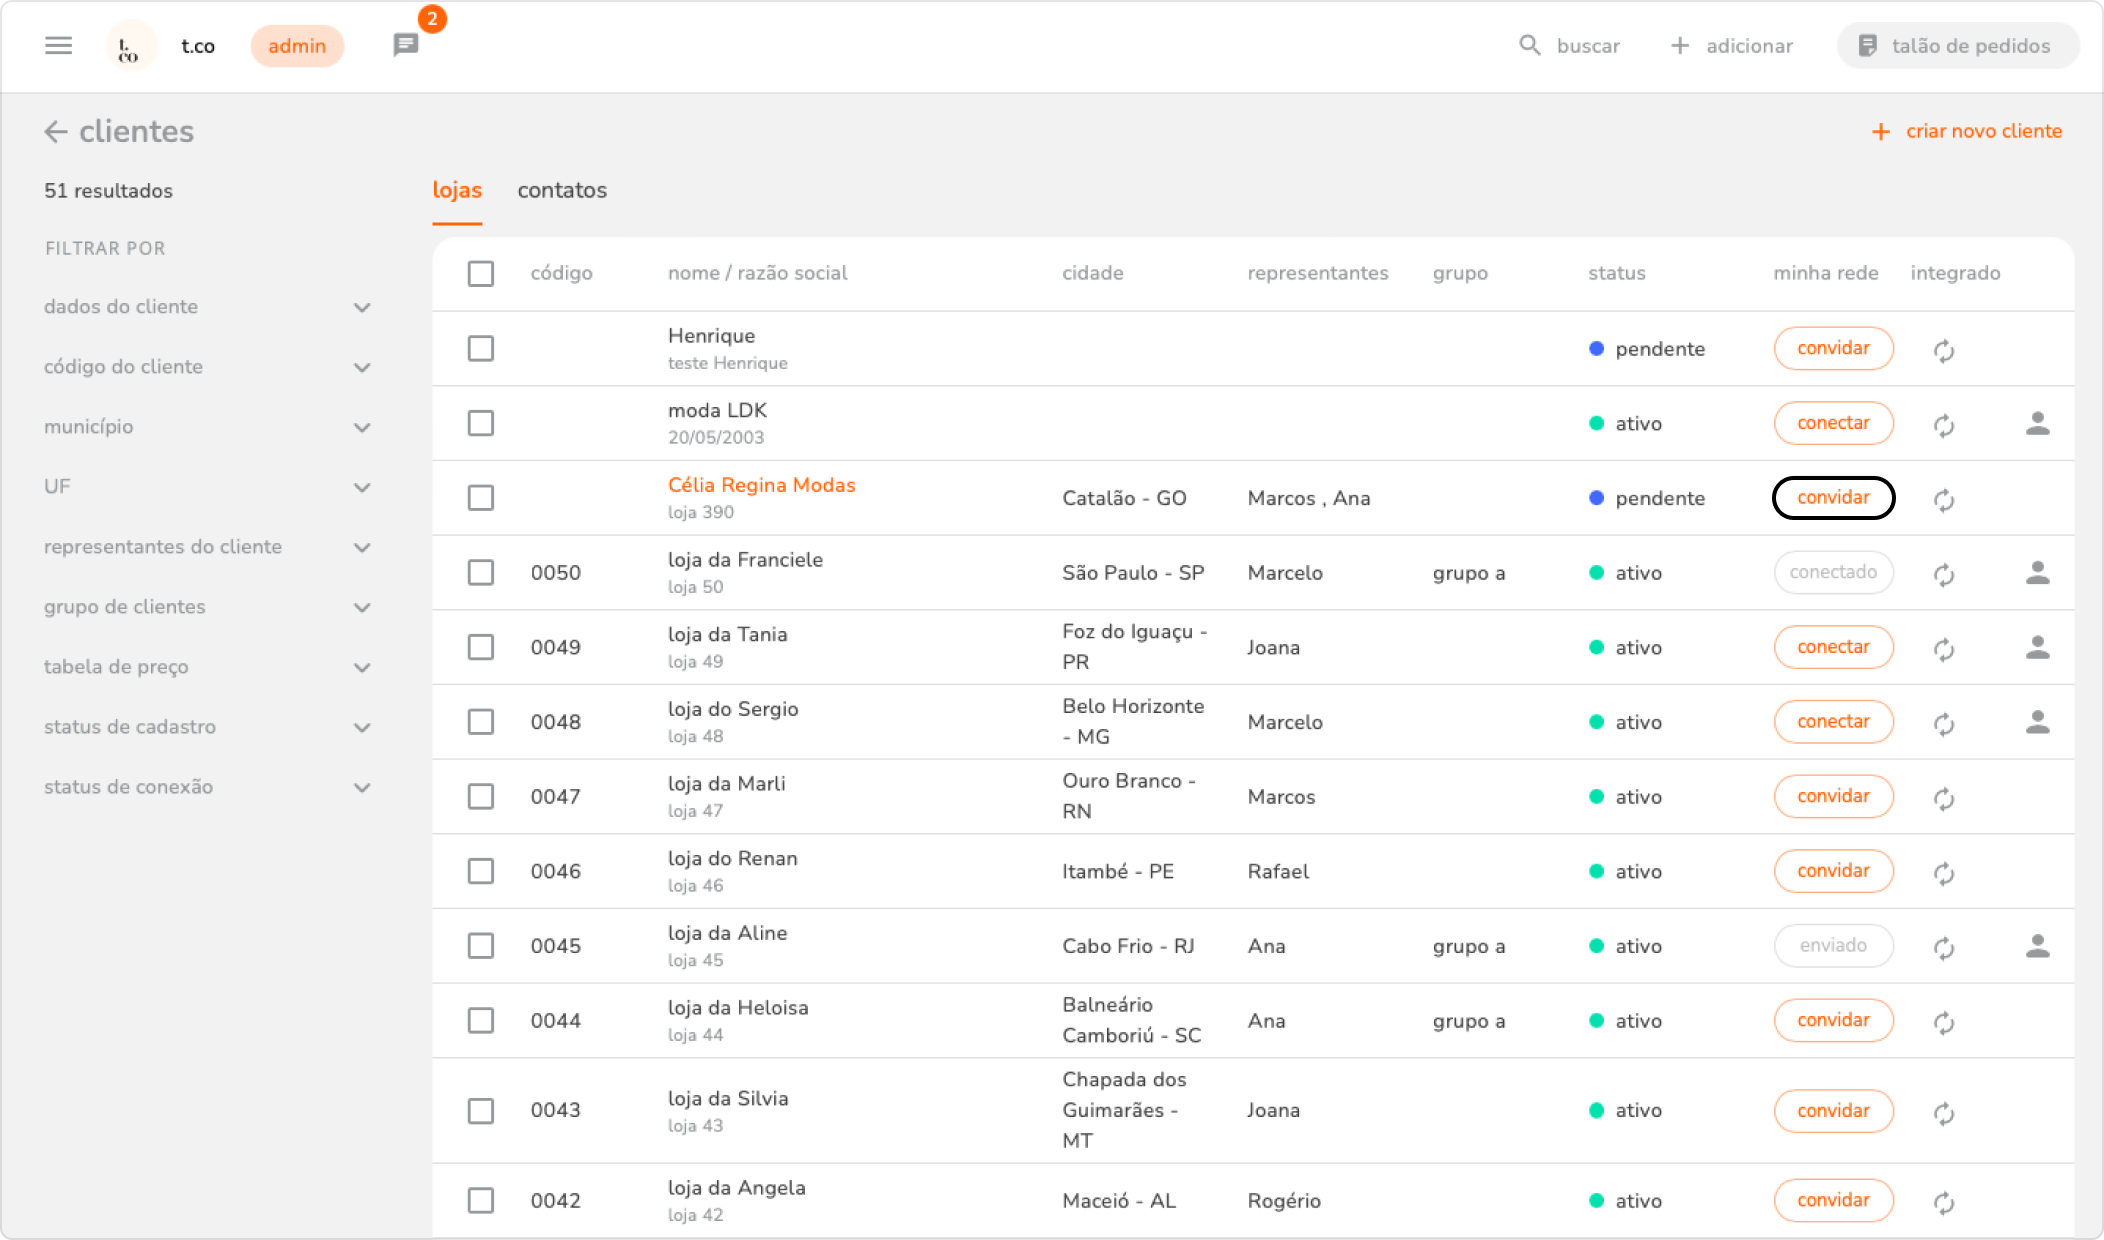Select checkbox for loja do Renan
The height and width of the screenshot is (1240, 2104).
tap(481, 871)
